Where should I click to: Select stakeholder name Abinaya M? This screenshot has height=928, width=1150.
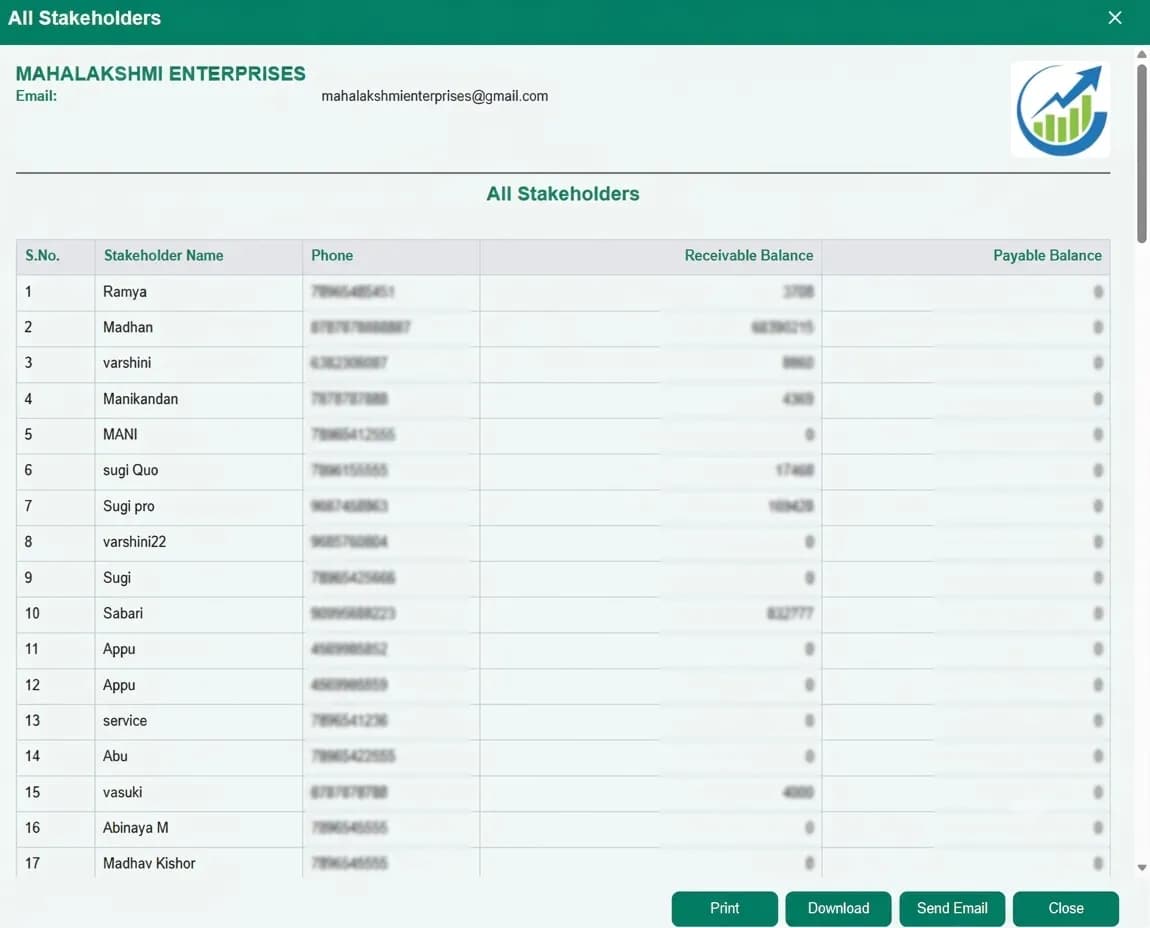point(136,827)
